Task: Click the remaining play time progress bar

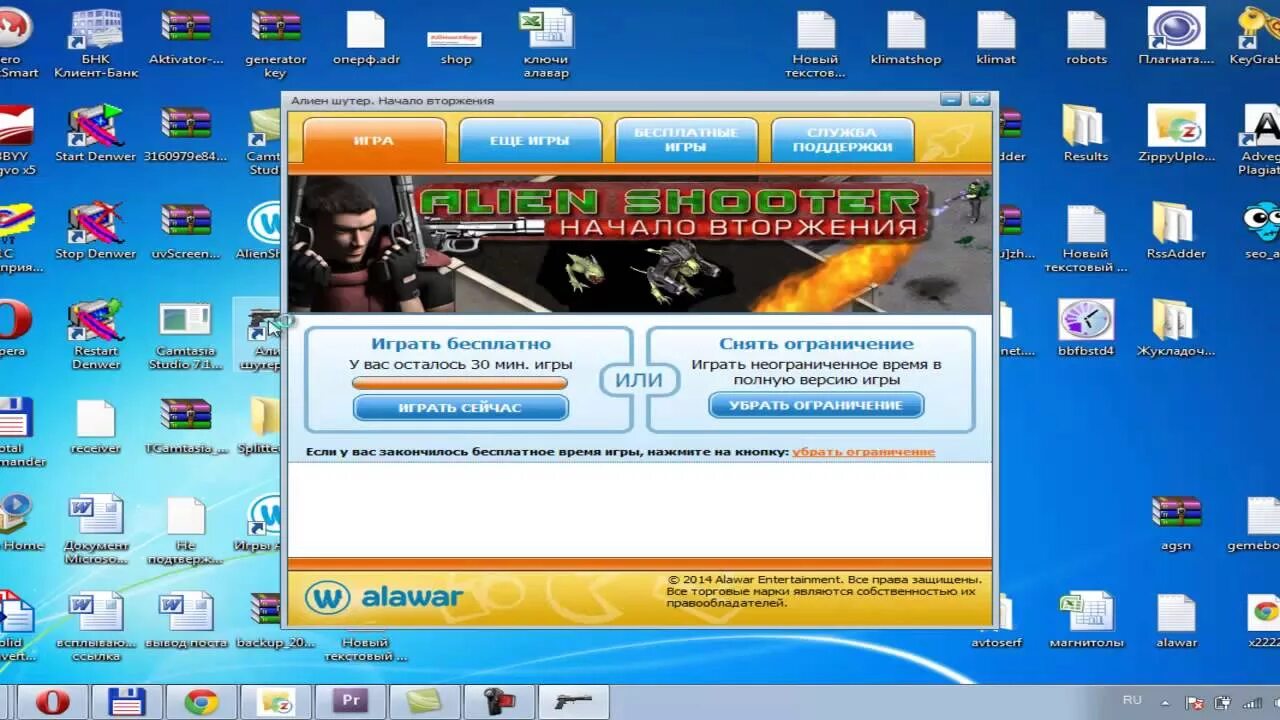Action: coord(460,382)
